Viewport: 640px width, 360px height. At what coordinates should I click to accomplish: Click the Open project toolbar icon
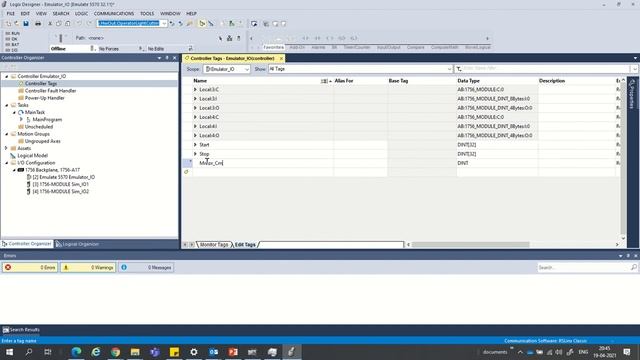[x=17, y=24]
